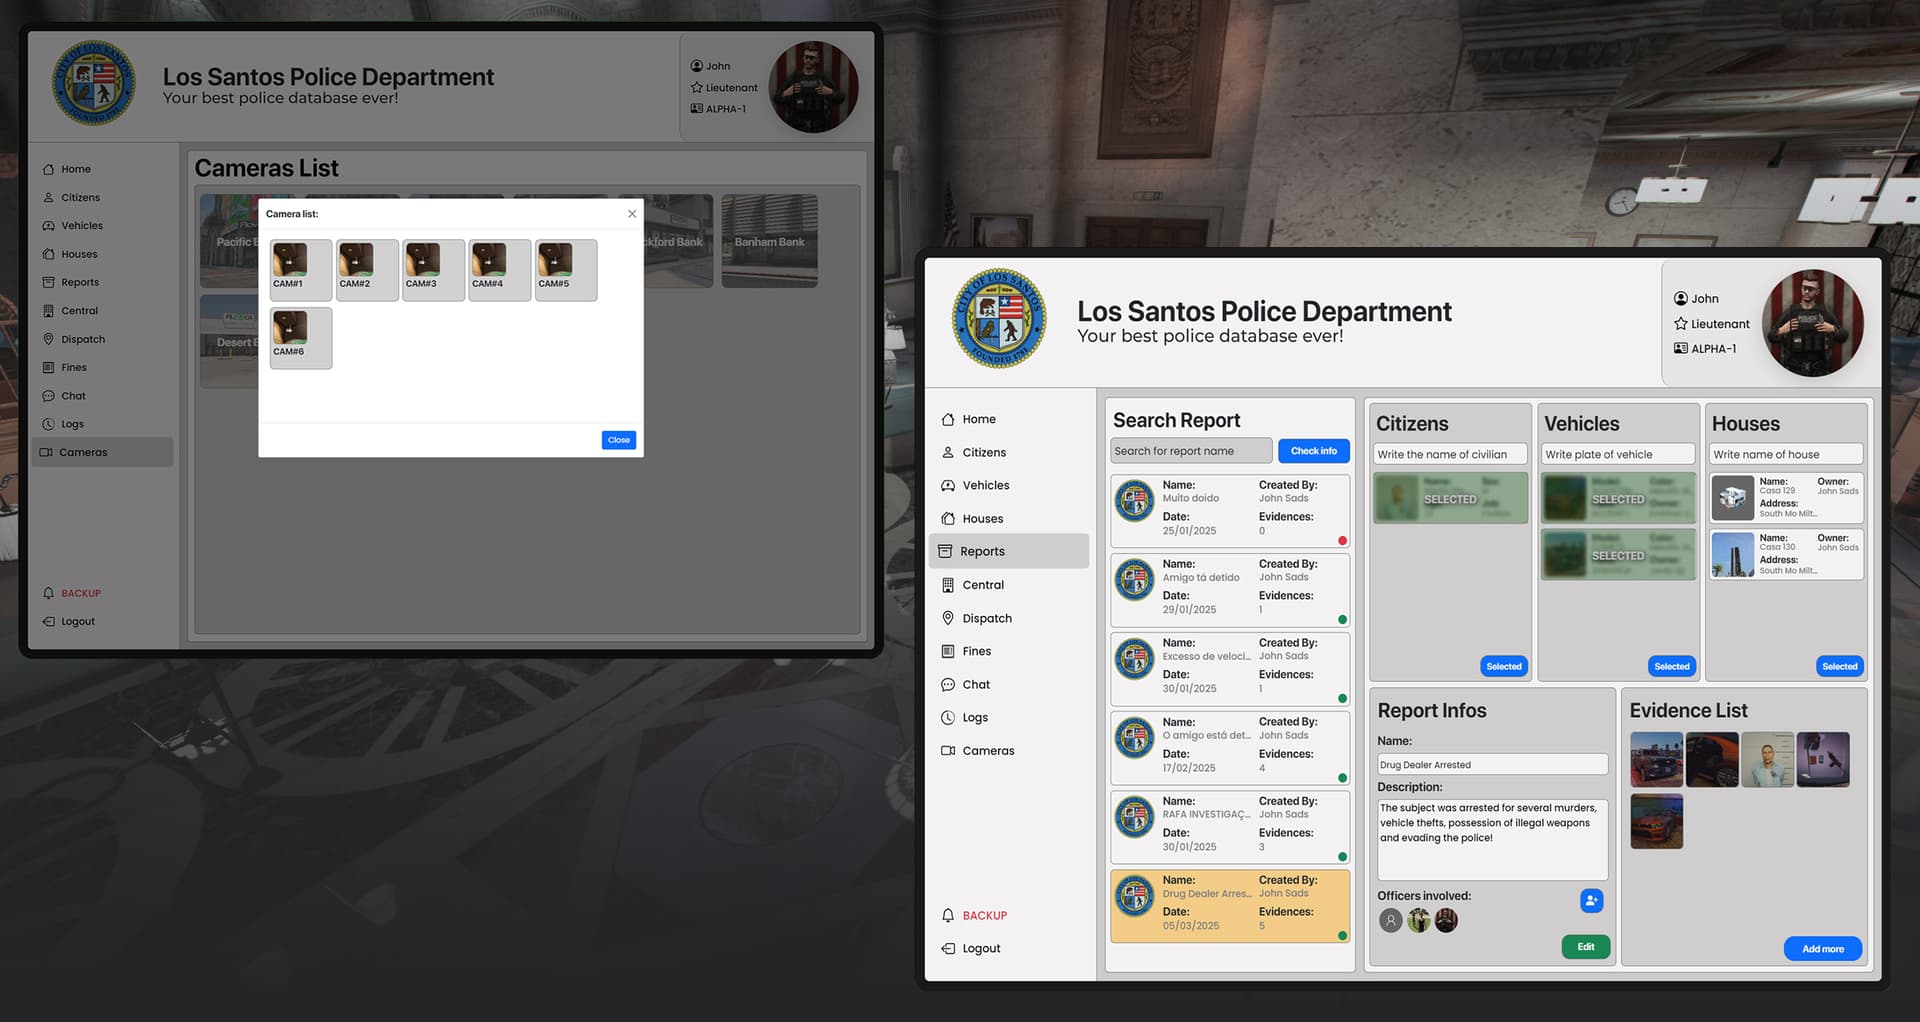Open the CAM#3 camera thumbnail
Image resolution: width=1920 pixels, height=1022 pixels.
[x=432, y=268]
